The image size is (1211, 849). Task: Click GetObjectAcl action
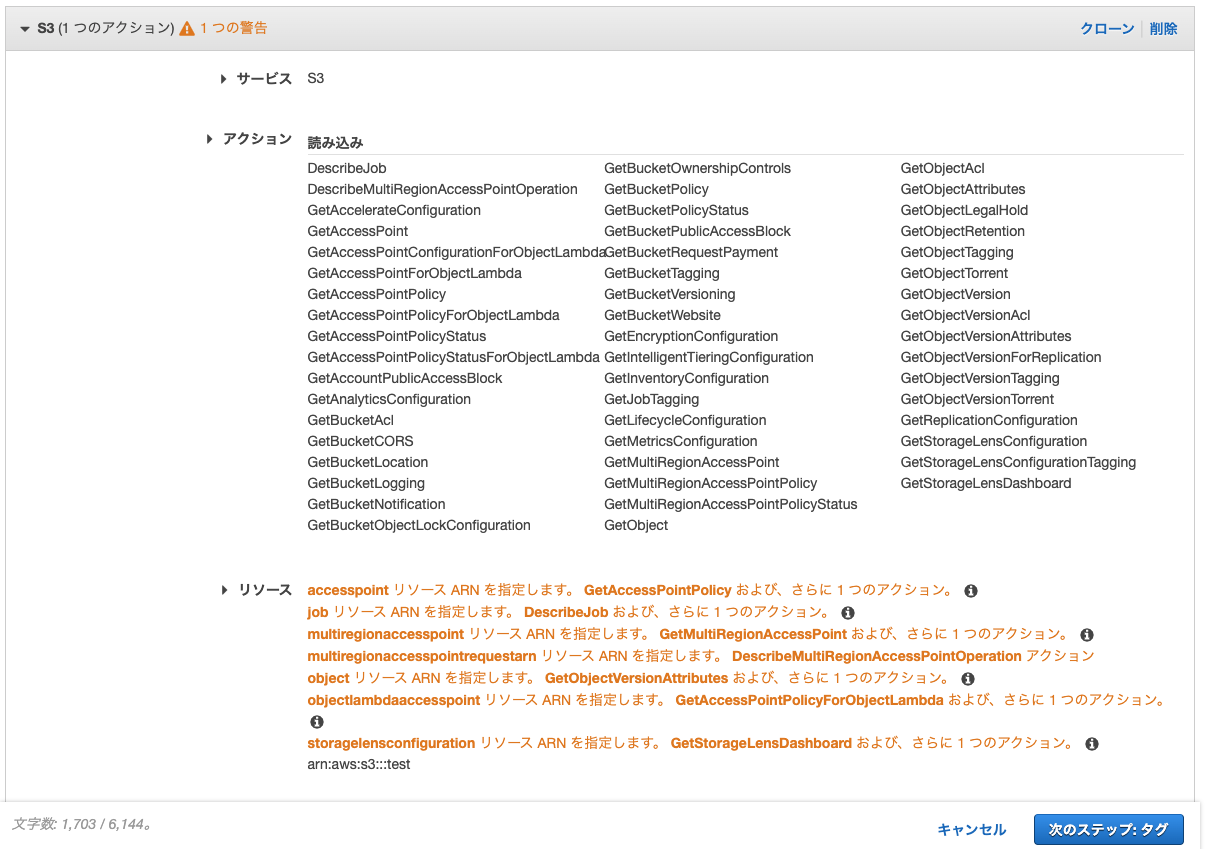[943, 168]
